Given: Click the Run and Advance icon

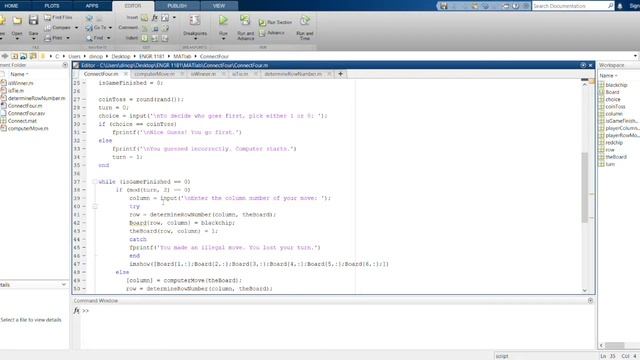Looking at the screenshot, I should tap(245, 20).
